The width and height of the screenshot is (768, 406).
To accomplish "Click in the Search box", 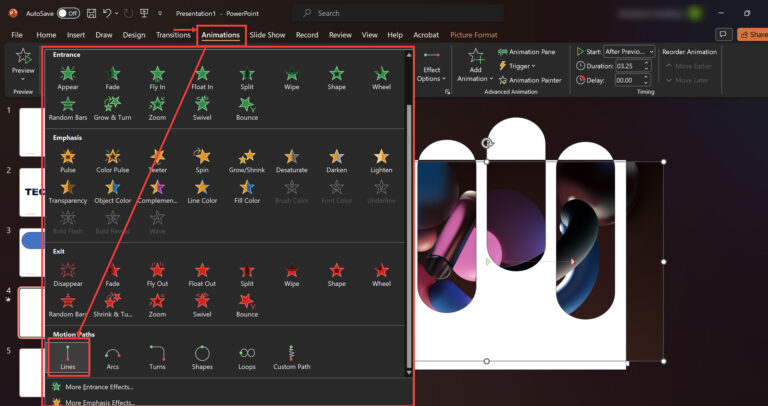I will [x=398, y=14].
